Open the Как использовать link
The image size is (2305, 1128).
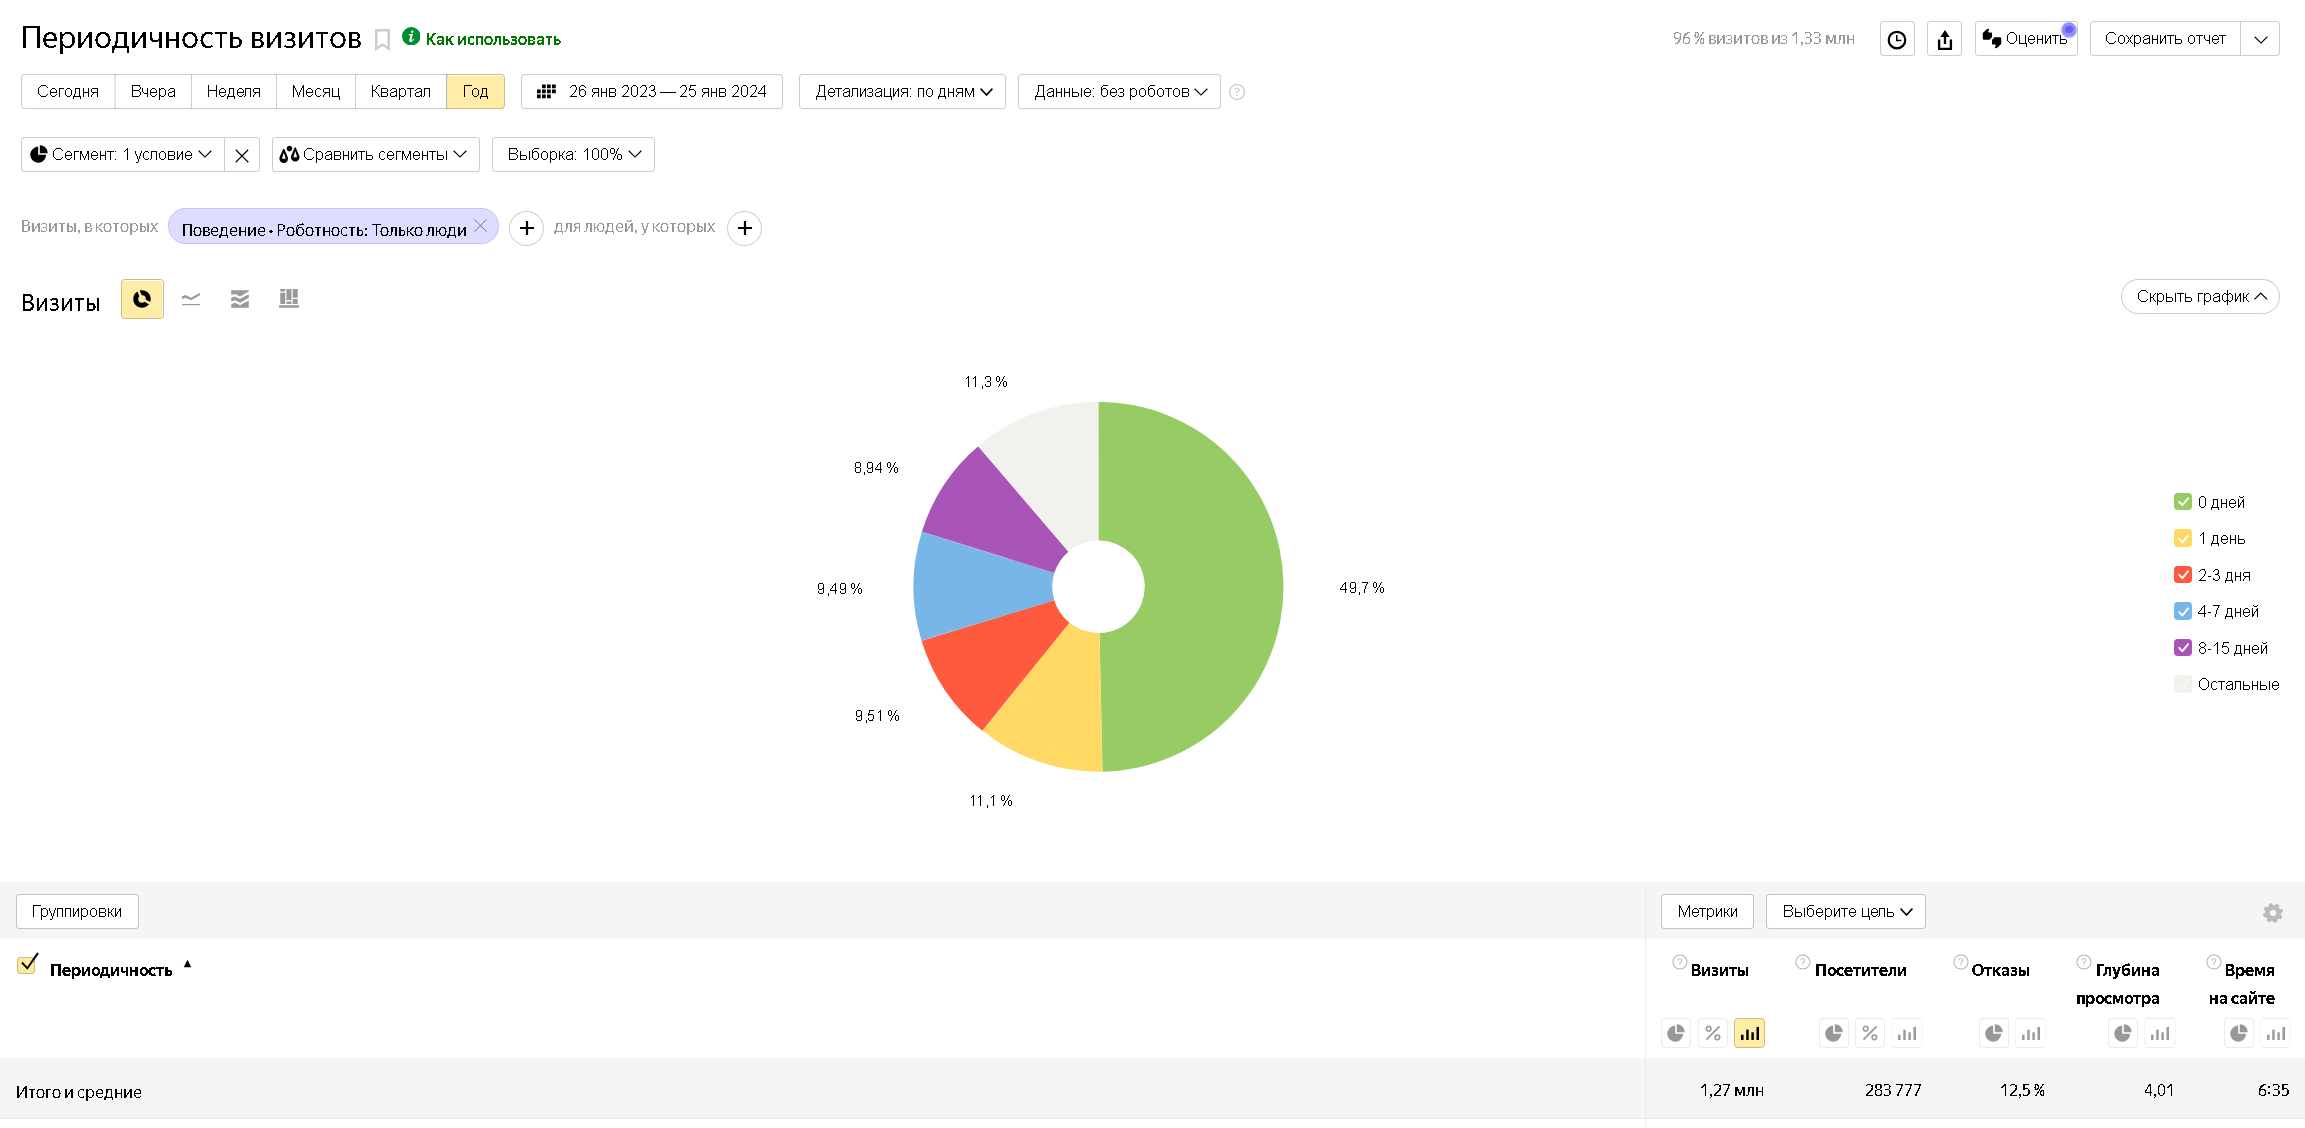click(492, 39)
